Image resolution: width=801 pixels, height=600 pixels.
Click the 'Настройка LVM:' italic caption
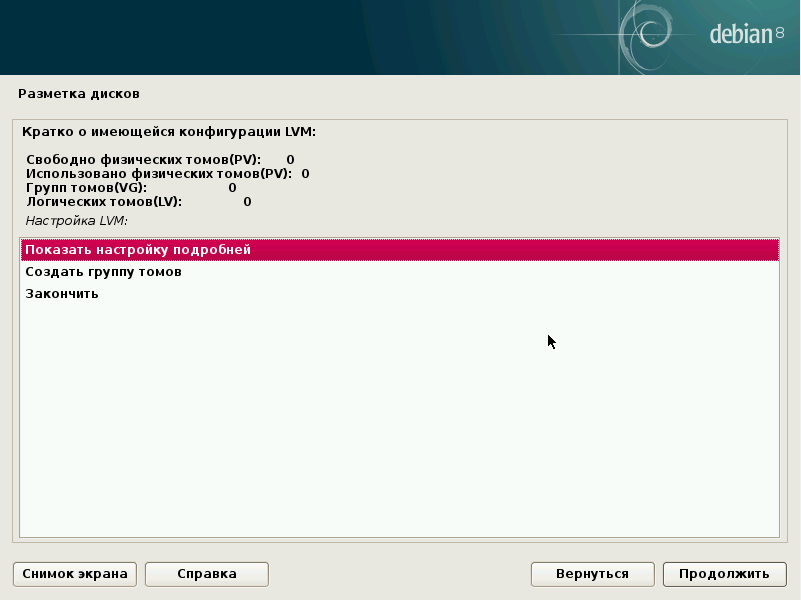click(x=78, y=220)
